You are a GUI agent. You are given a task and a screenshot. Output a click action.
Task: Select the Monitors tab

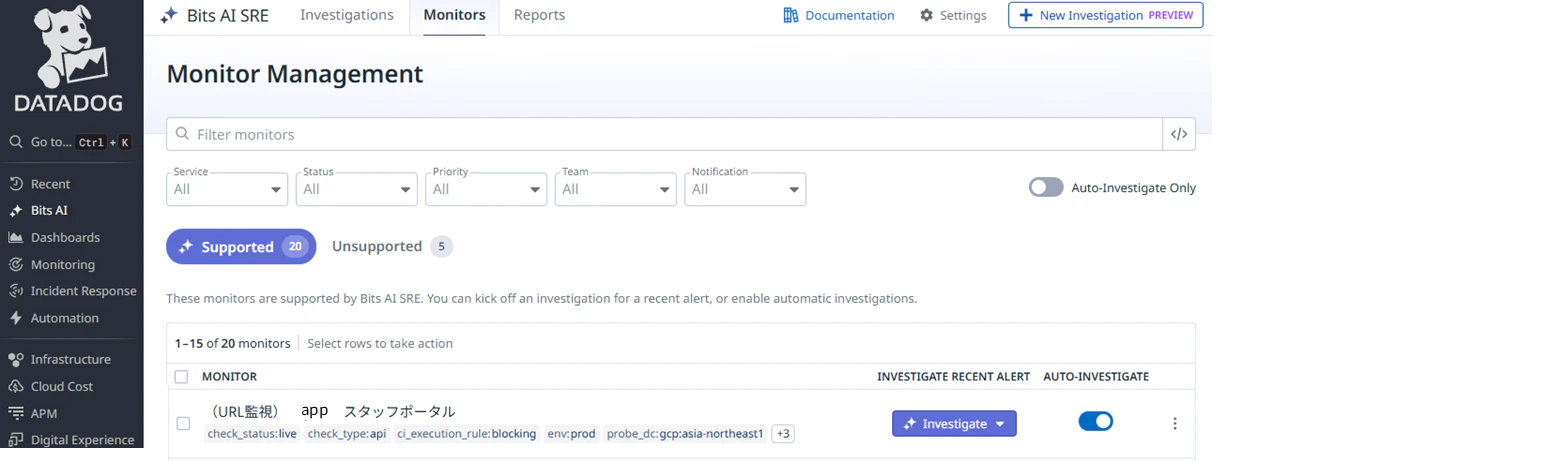click(x=454, y=15)
